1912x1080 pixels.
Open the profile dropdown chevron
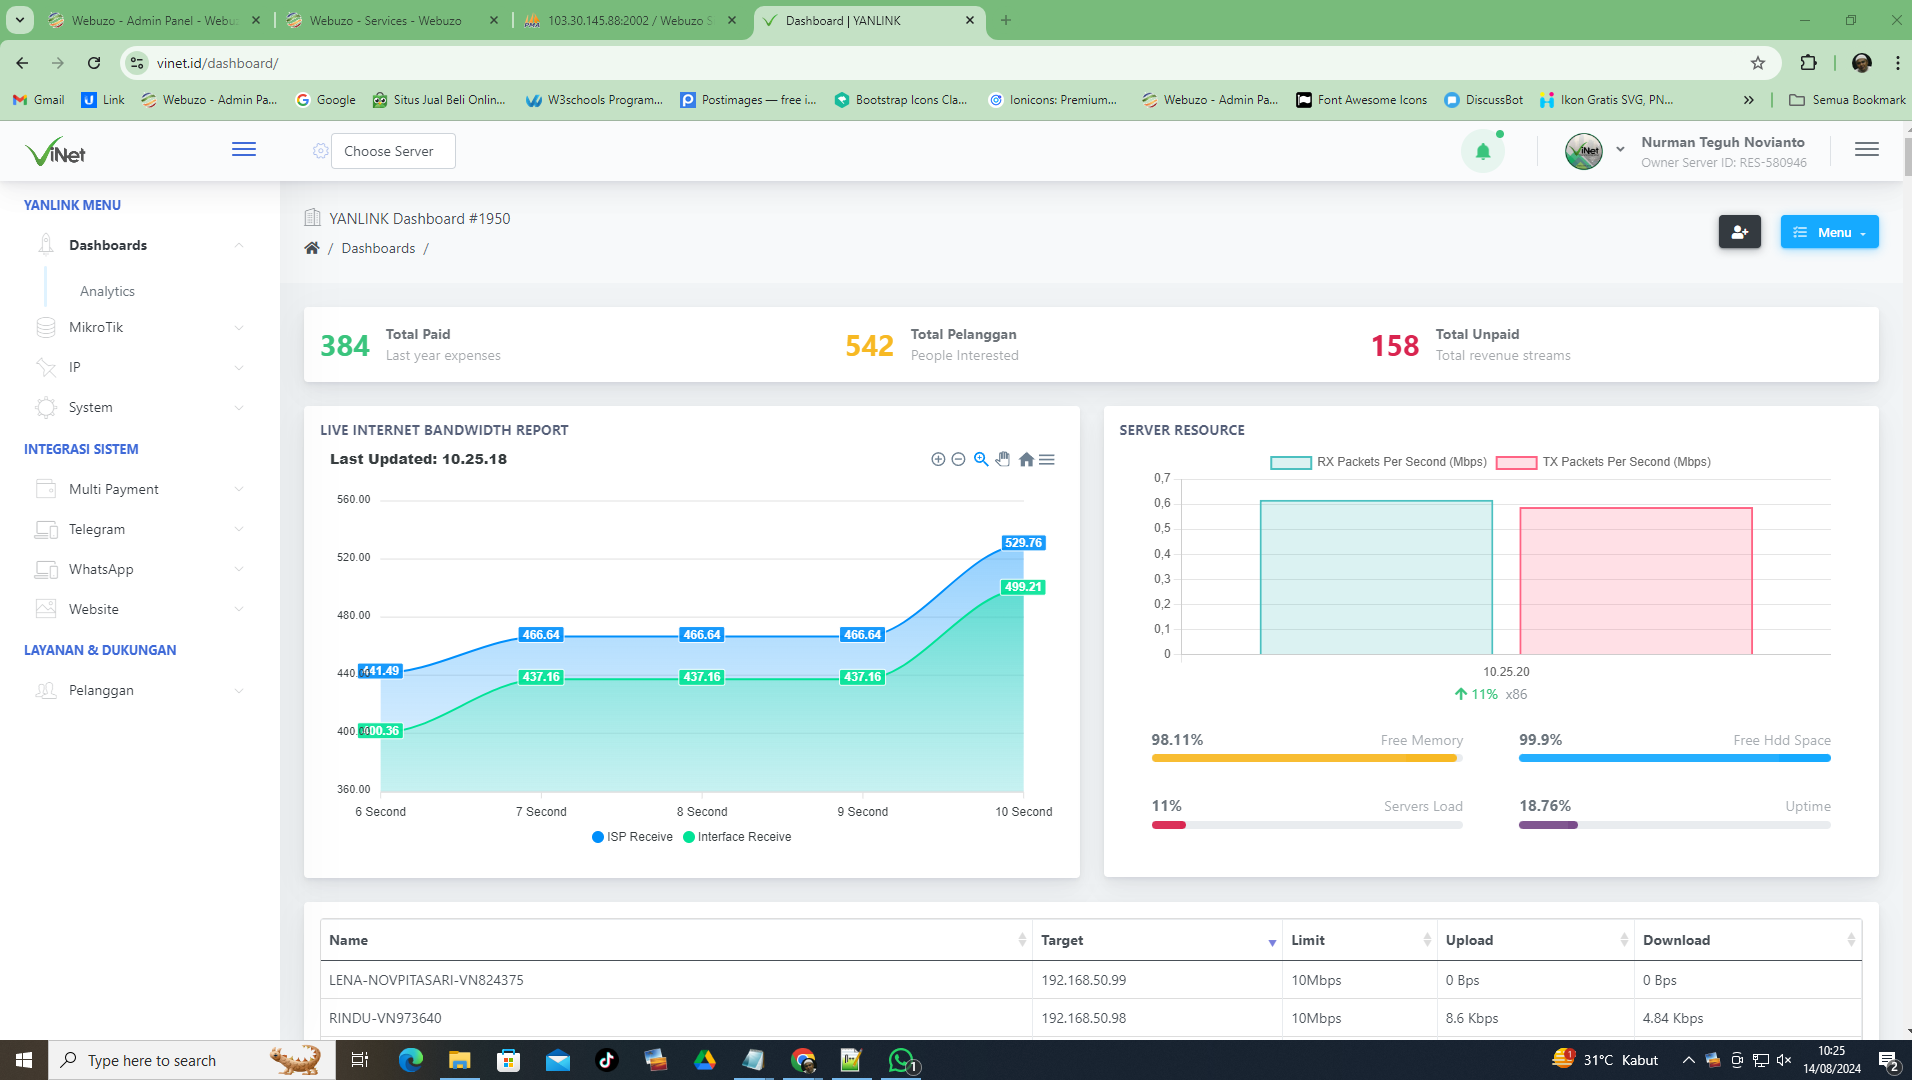click(1620, 150)
